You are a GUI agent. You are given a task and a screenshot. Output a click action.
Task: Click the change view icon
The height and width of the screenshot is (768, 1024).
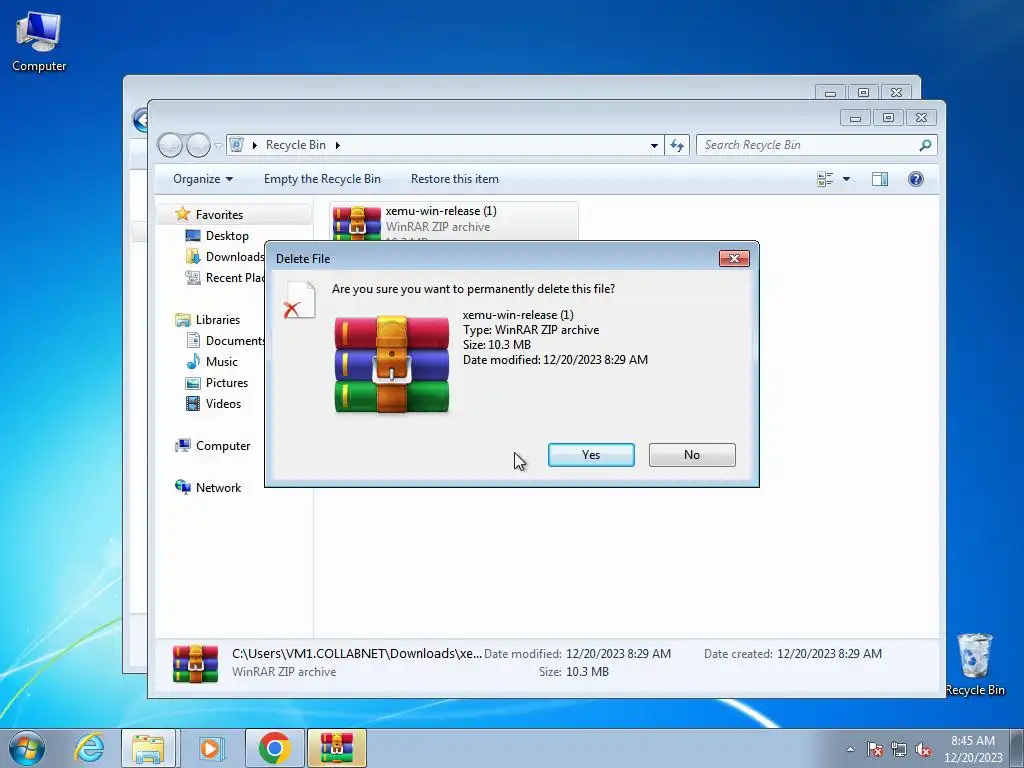pyautogui.click(x=825, y=179)
